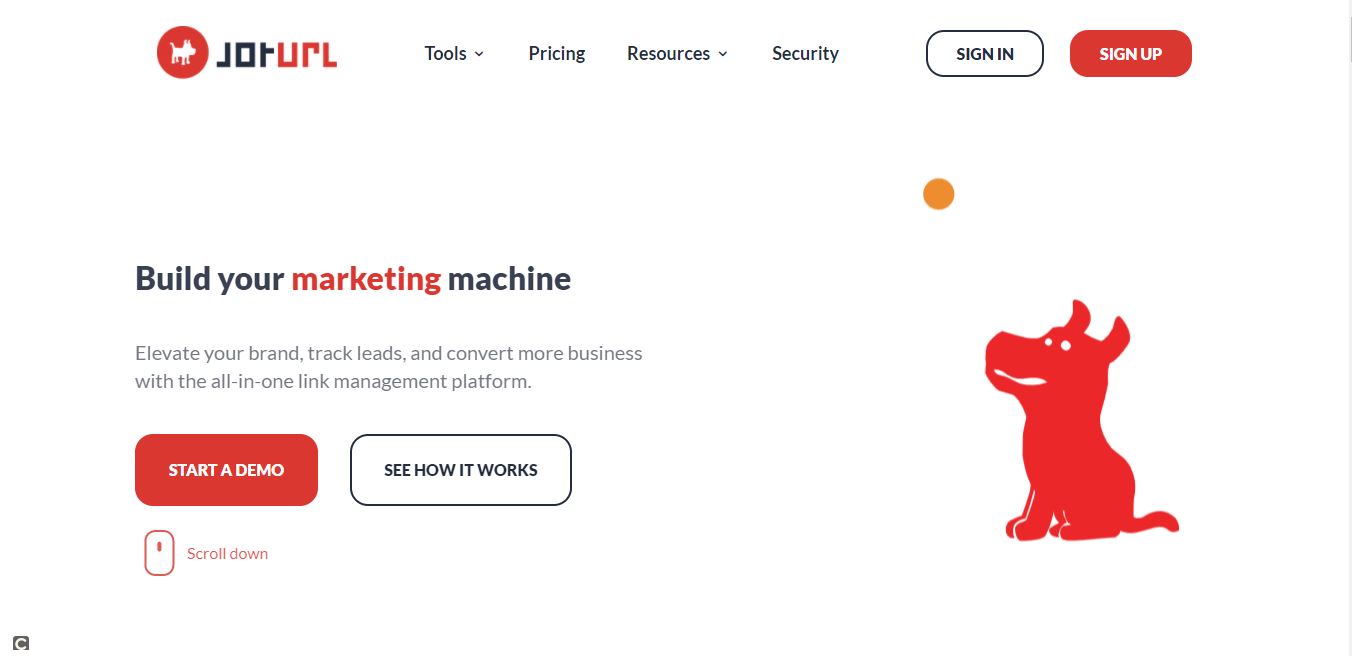Click the mouse scroll indicator icon

coord(159,554)
